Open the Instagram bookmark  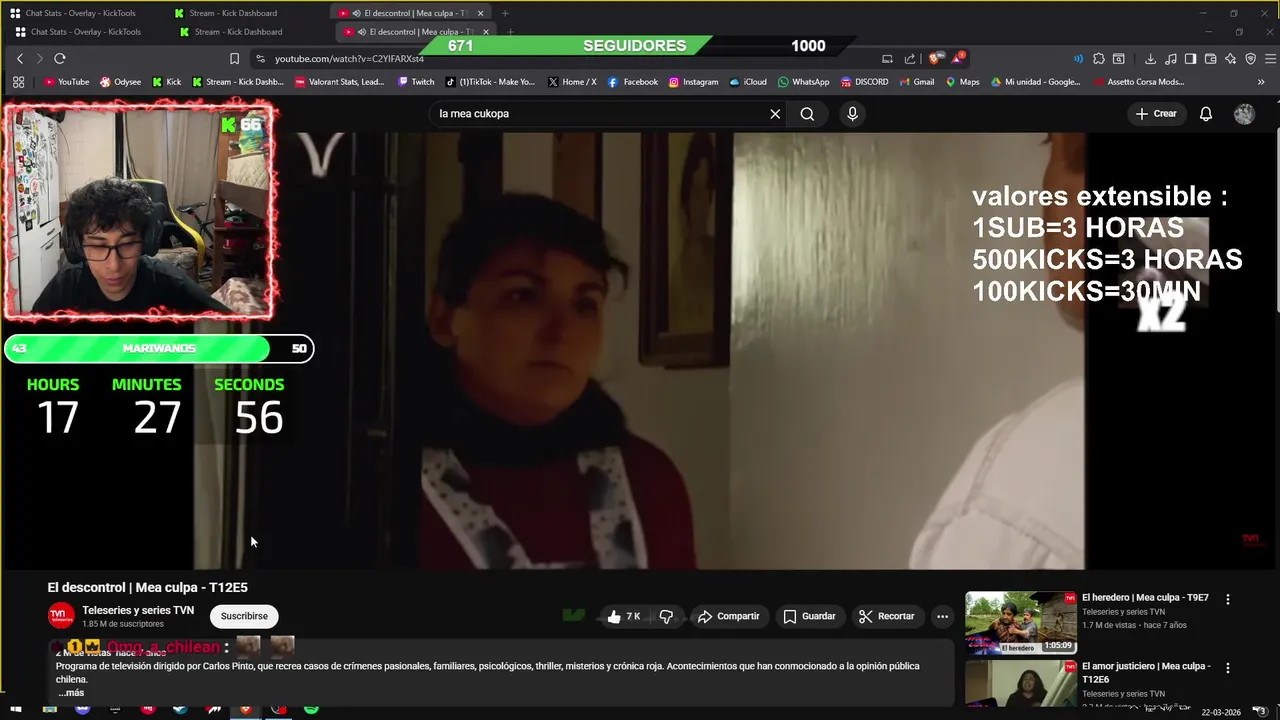pos(693,82)
